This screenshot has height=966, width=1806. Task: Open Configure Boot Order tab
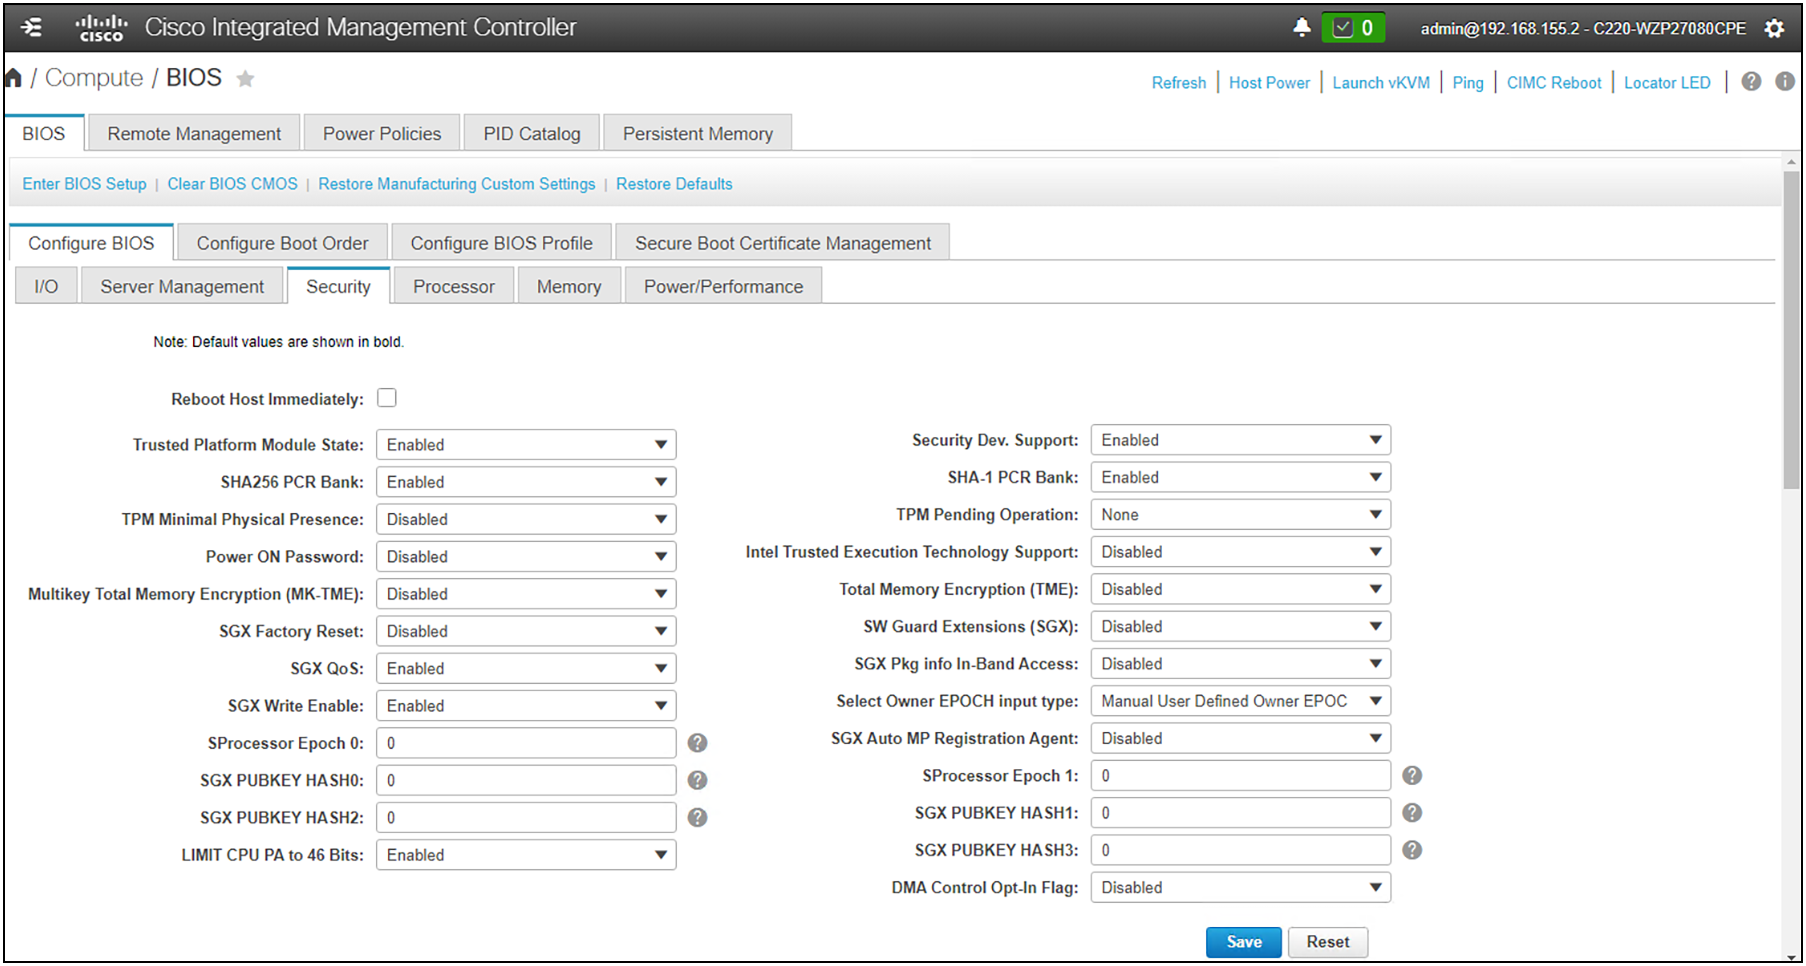pyautogui.click(x=282, y=243)
